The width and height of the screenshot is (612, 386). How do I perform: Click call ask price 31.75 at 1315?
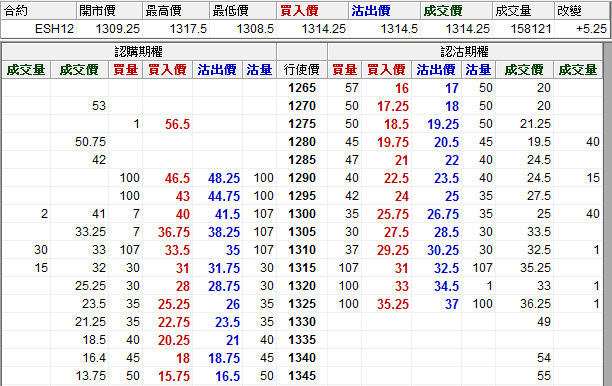[x=224, y=268]
